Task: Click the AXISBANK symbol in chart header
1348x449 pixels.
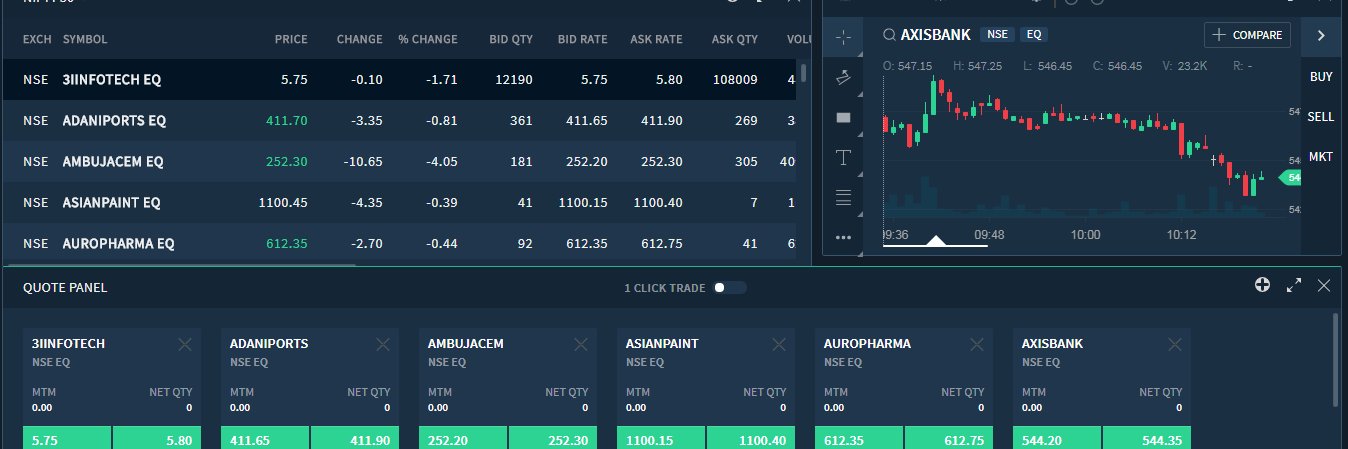Action: coord(936,35)
